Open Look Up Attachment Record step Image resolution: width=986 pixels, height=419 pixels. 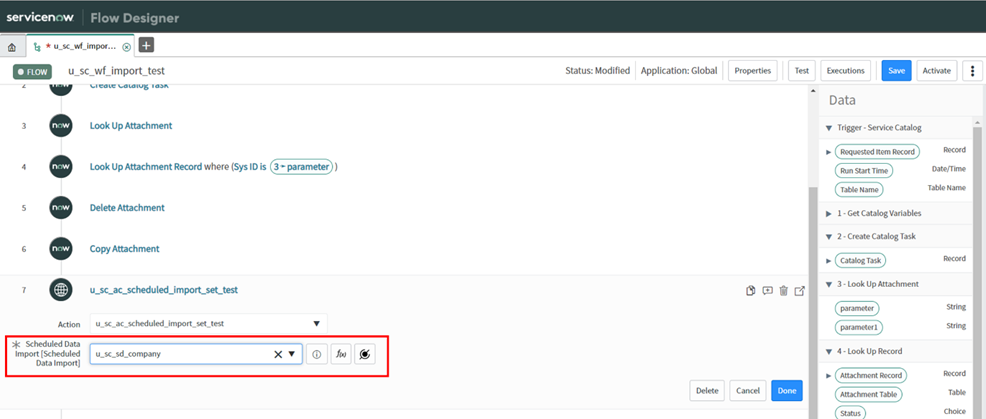point(146,167)
